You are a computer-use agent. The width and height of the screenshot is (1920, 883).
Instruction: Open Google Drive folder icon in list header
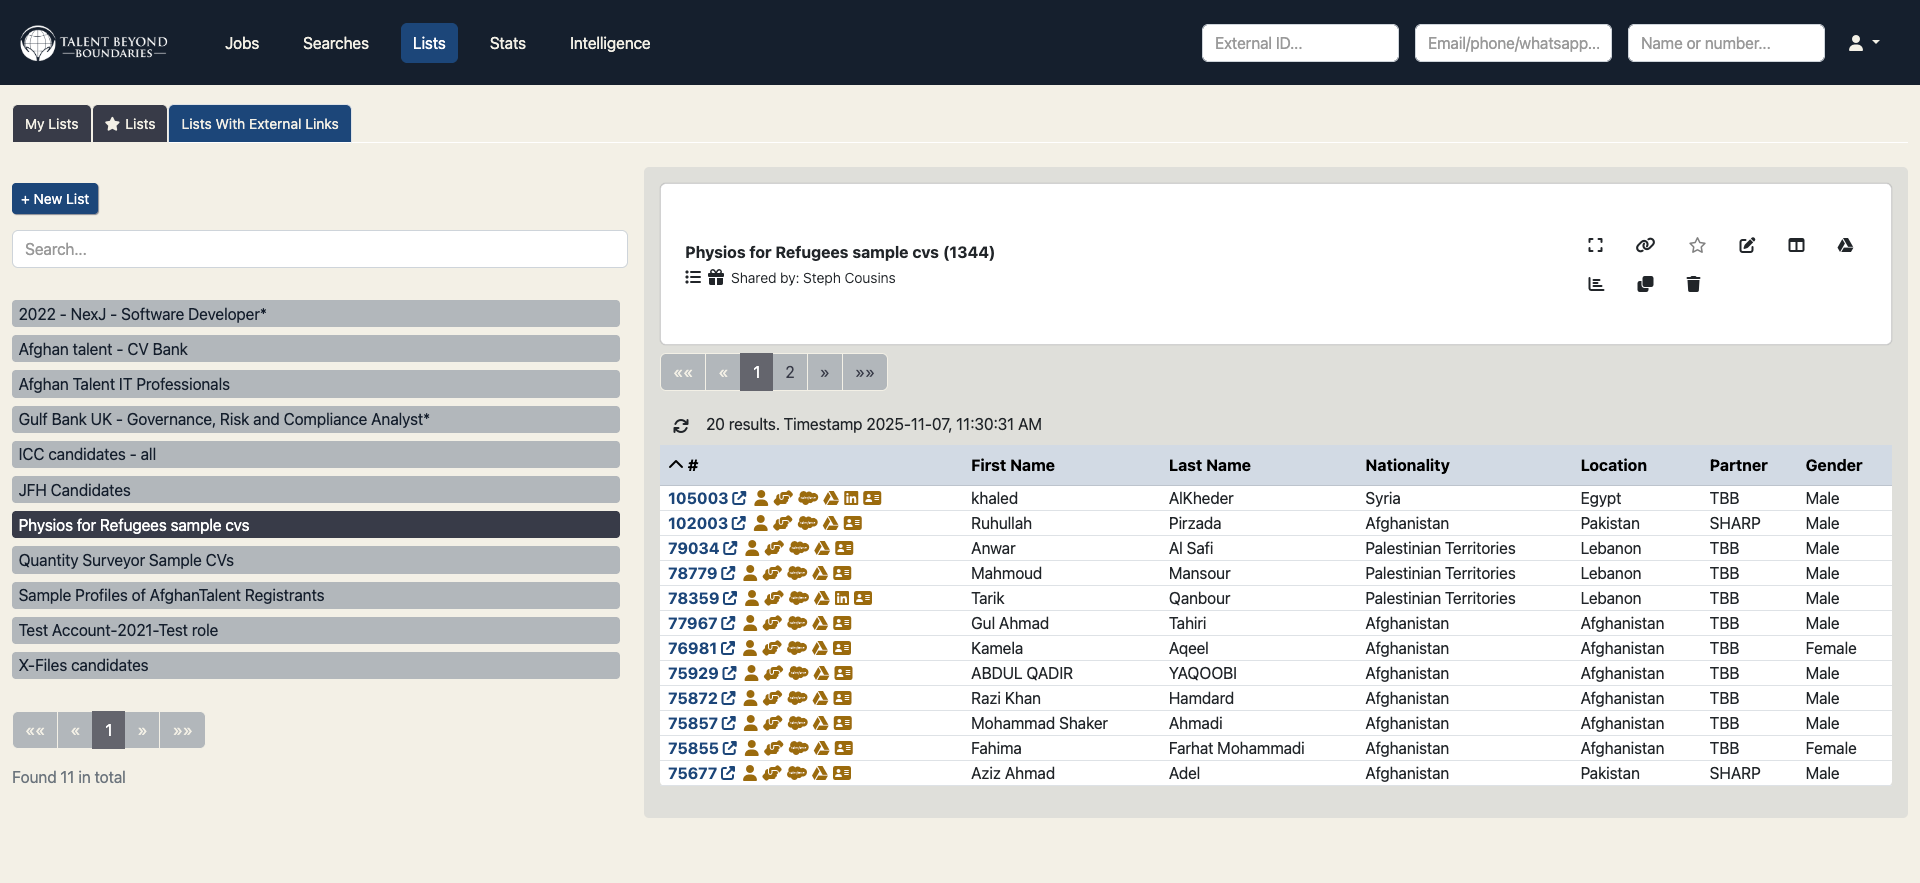pos(1845,245)
